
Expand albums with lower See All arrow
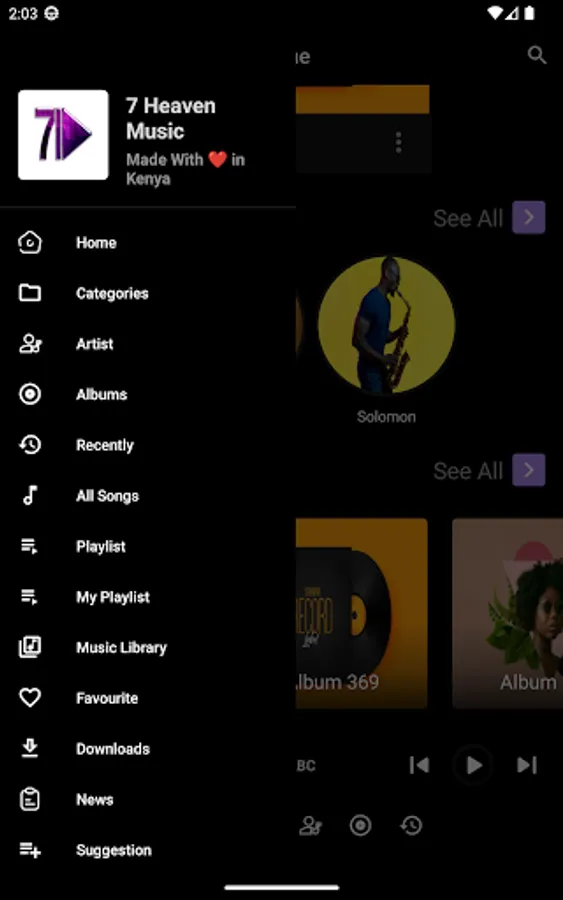tap(529, 470)
